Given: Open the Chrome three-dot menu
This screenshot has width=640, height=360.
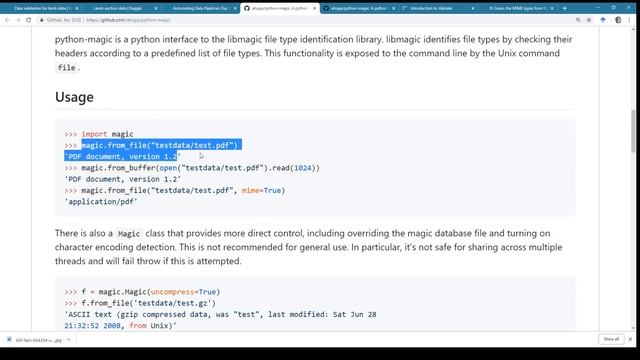Looking at the screenshot, I should click(629, 20).
